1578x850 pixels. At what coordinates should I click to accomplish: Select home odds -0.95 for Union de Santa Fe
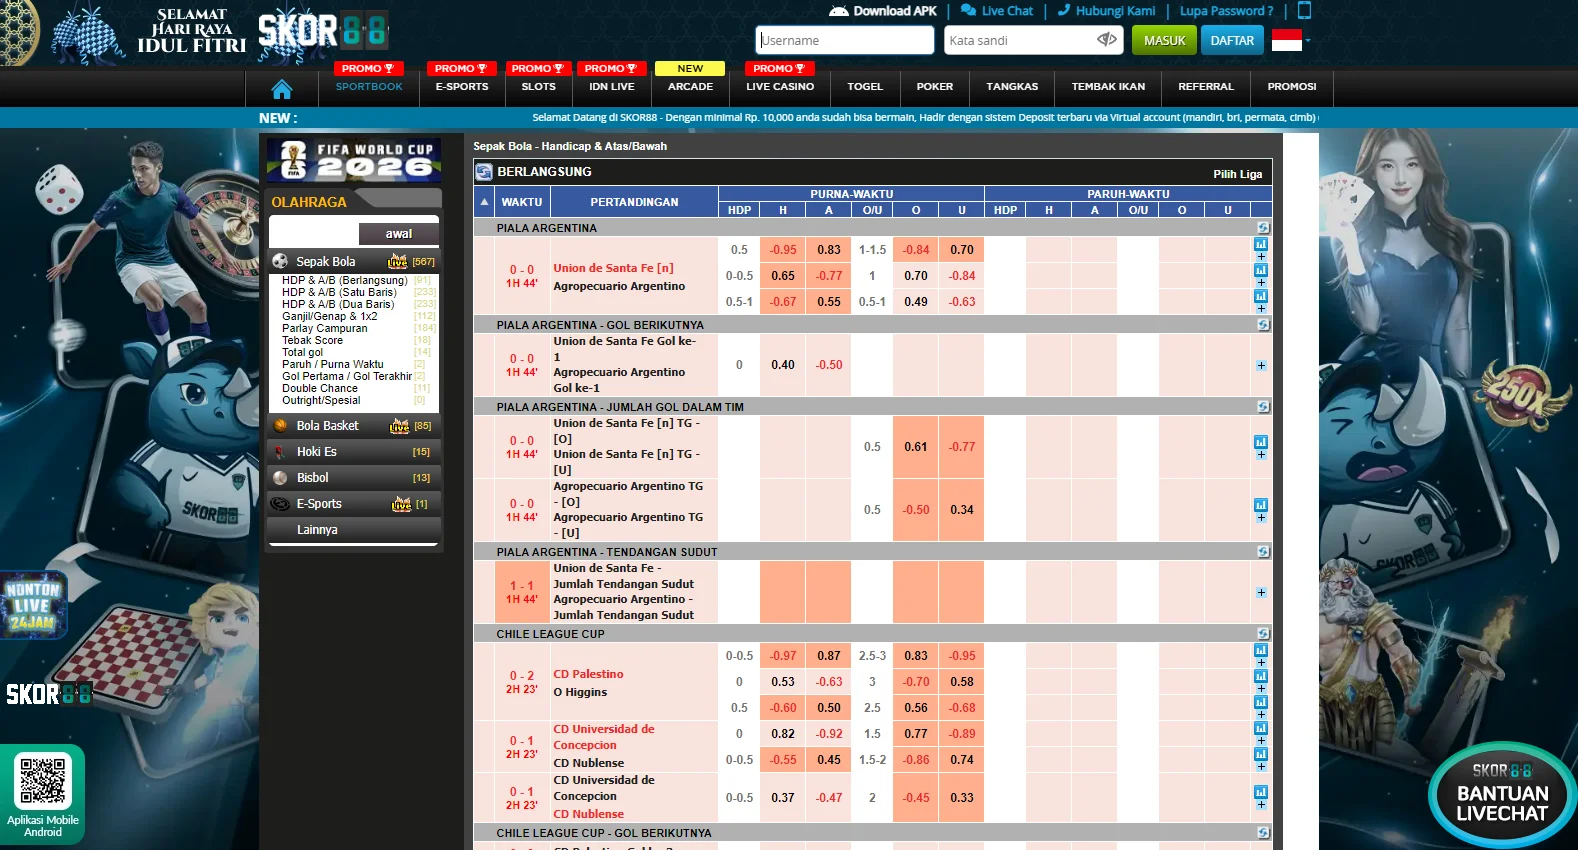point(783,250)
